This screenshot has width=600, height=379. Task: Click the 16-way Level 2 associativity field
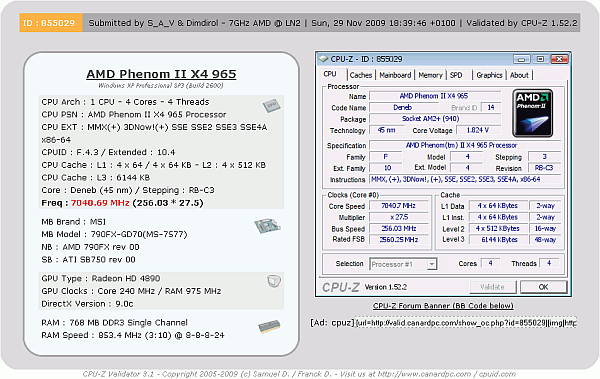[x=545, y=229]
